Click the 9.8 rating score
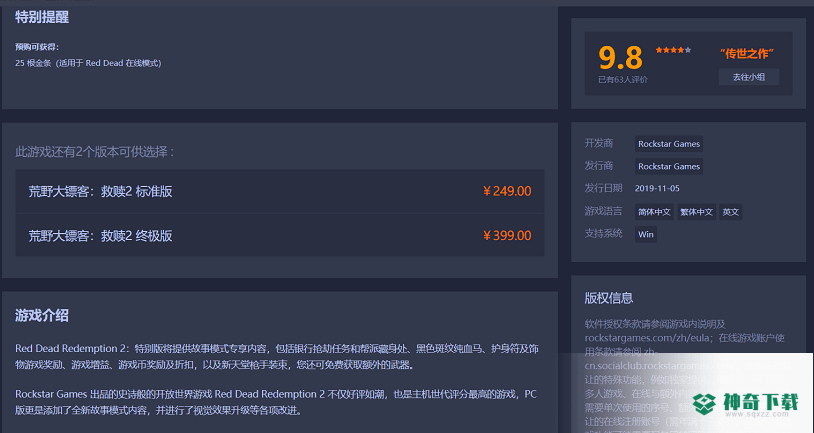 coord(620,58)
